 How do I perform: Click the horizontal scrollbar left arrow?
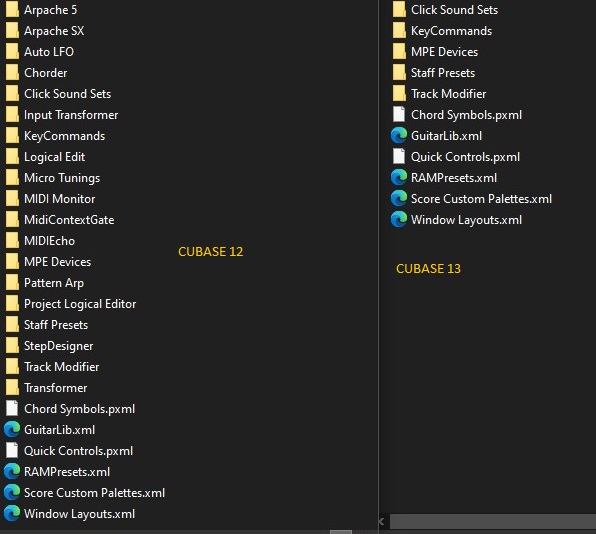click(x=382, y=521)
